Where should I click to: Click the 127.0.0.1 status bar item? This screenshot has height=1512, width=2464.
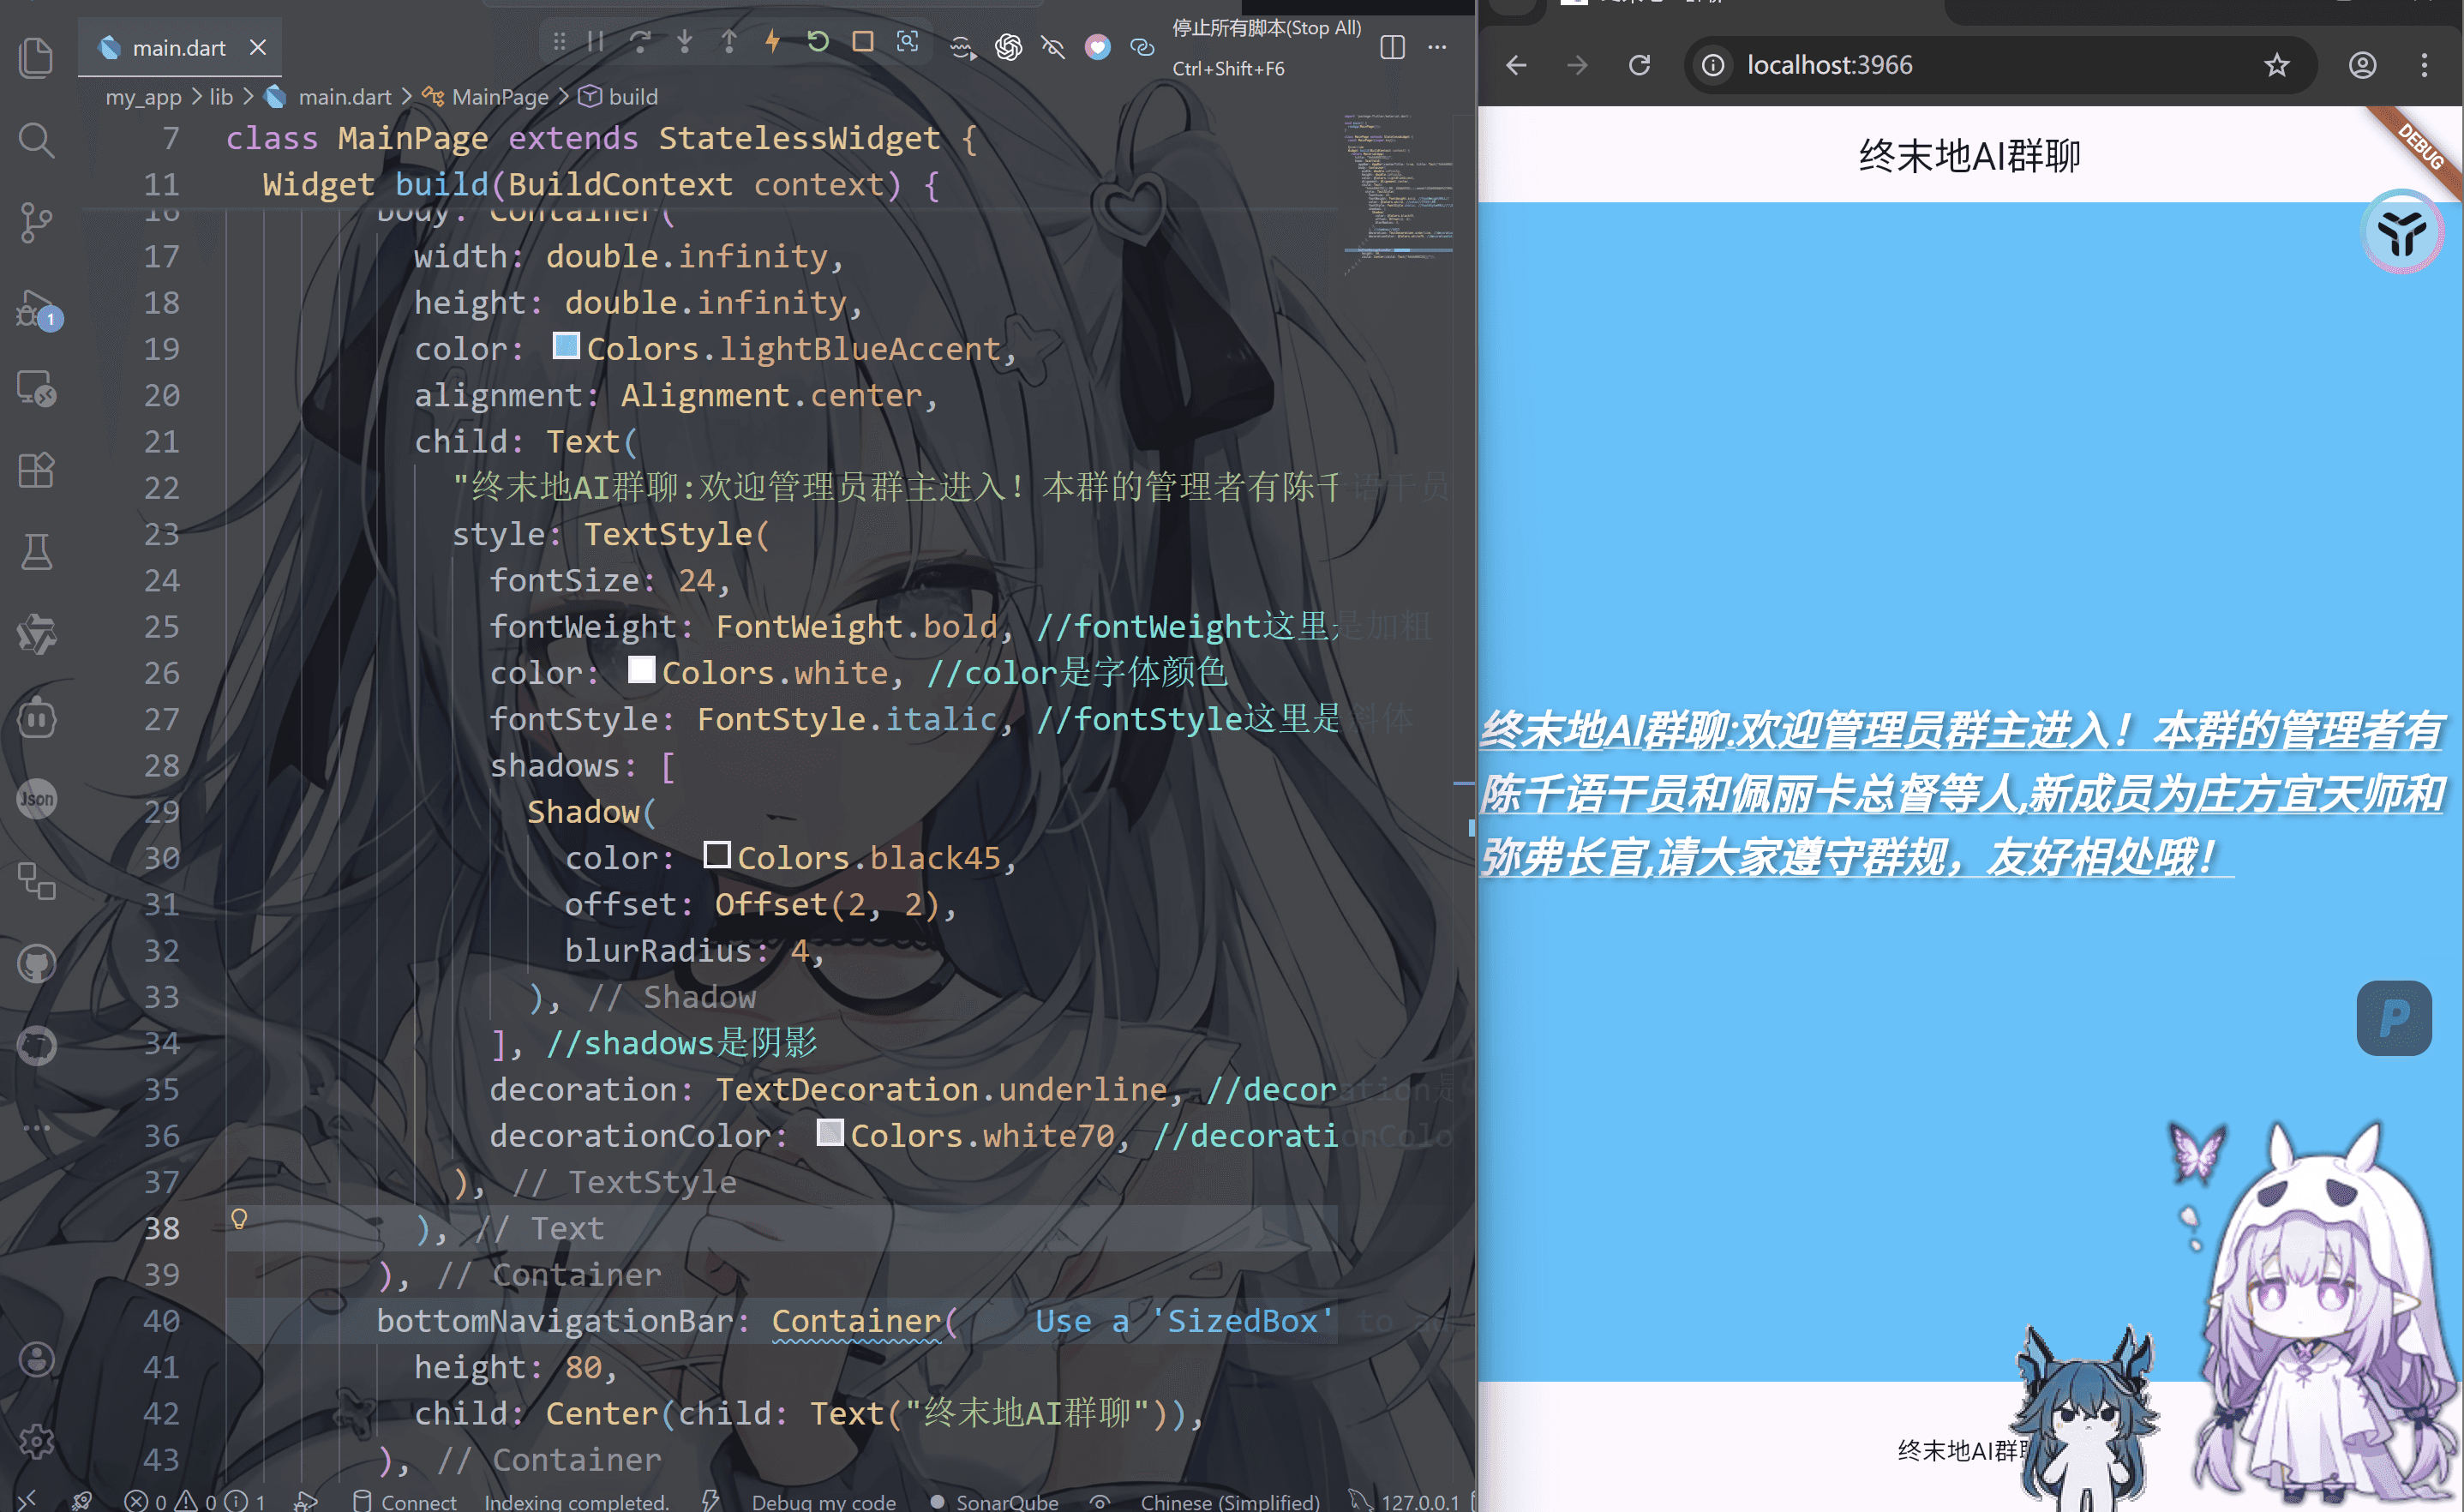pyautogui.click(x=1405, y=1501)
